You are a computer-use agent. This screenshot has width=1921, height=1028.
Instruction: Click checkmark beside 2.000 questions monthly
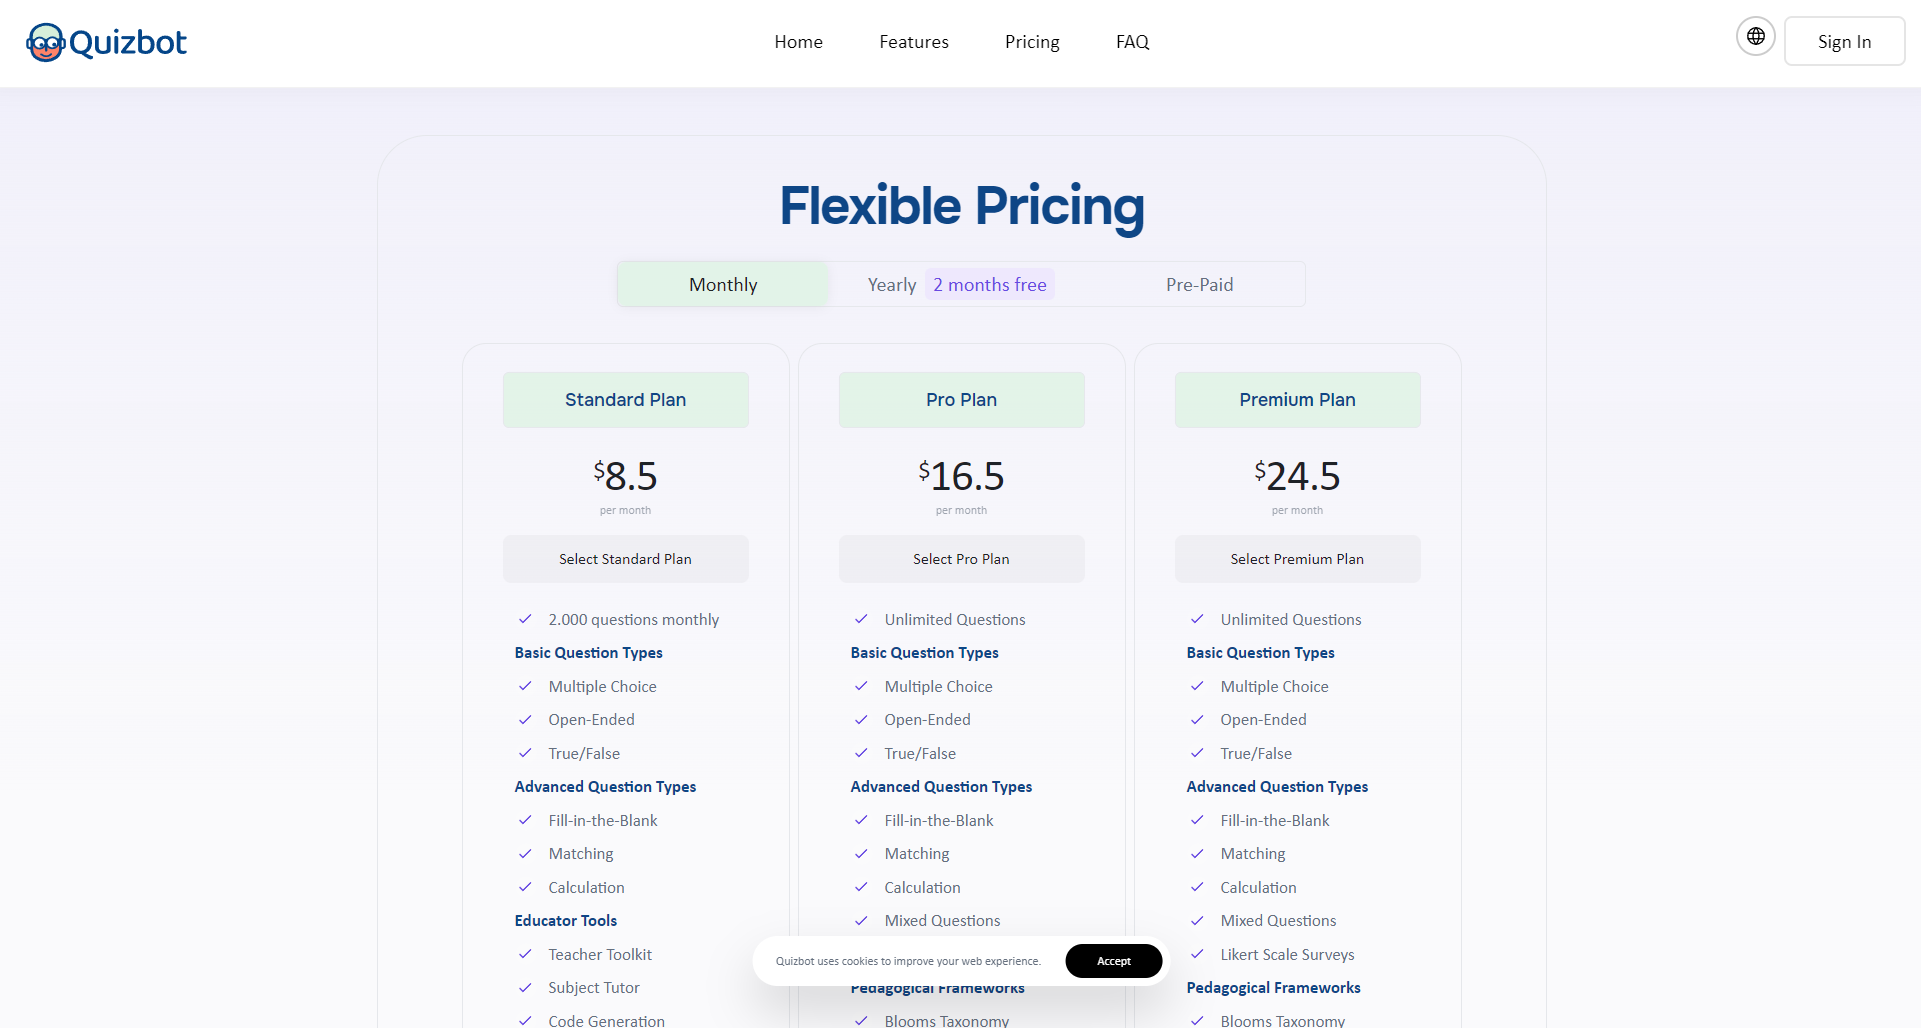click(525, 619)
